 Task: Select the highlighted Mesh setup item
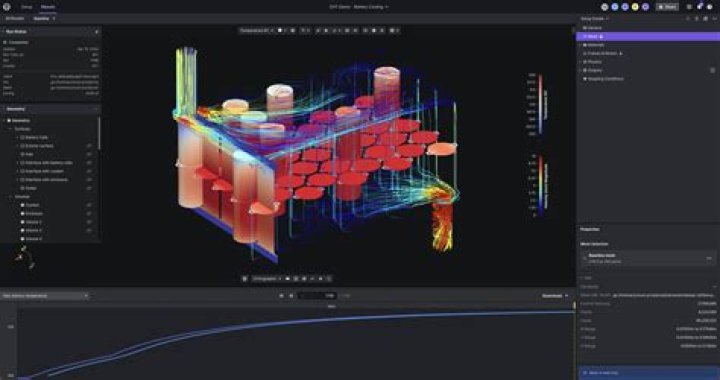(647, 36)
